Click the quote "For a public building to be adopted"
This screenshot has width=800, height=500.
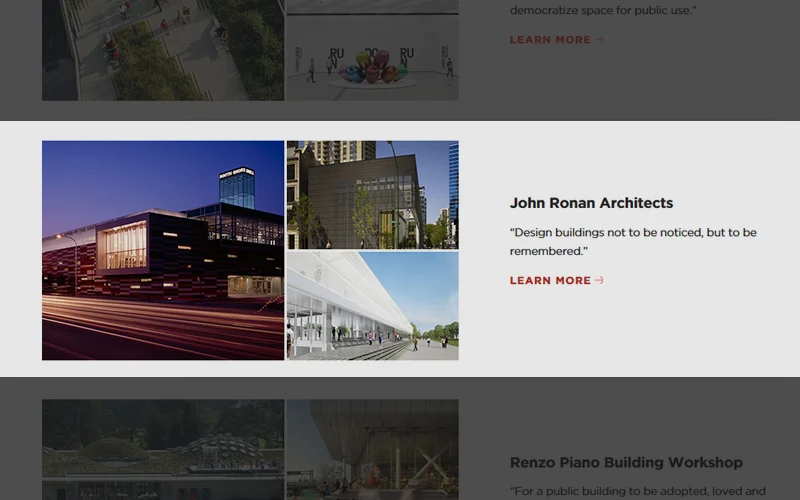tap(637, 491)
